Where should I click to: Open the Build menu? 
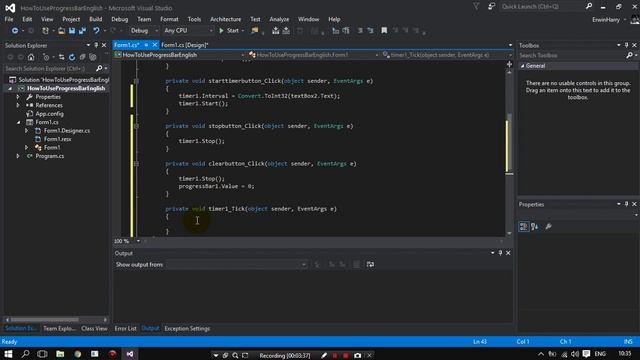[x=96, y=19]
